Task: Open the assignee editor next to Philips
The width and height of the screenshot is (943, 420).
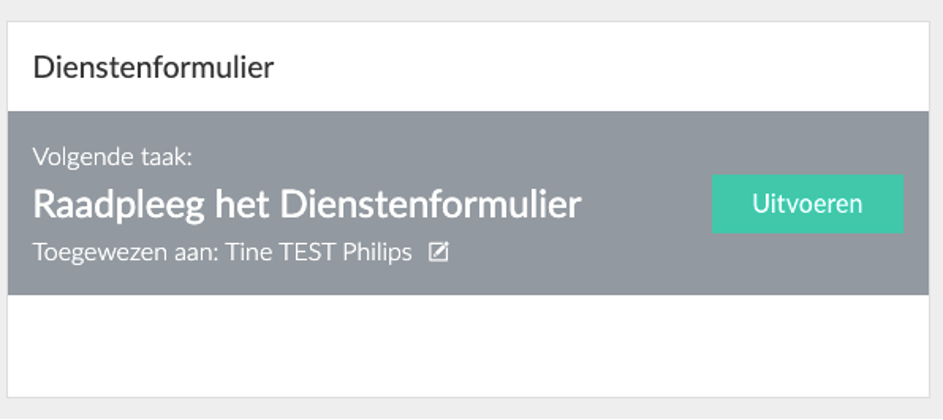Action: (x=438, y=252)
